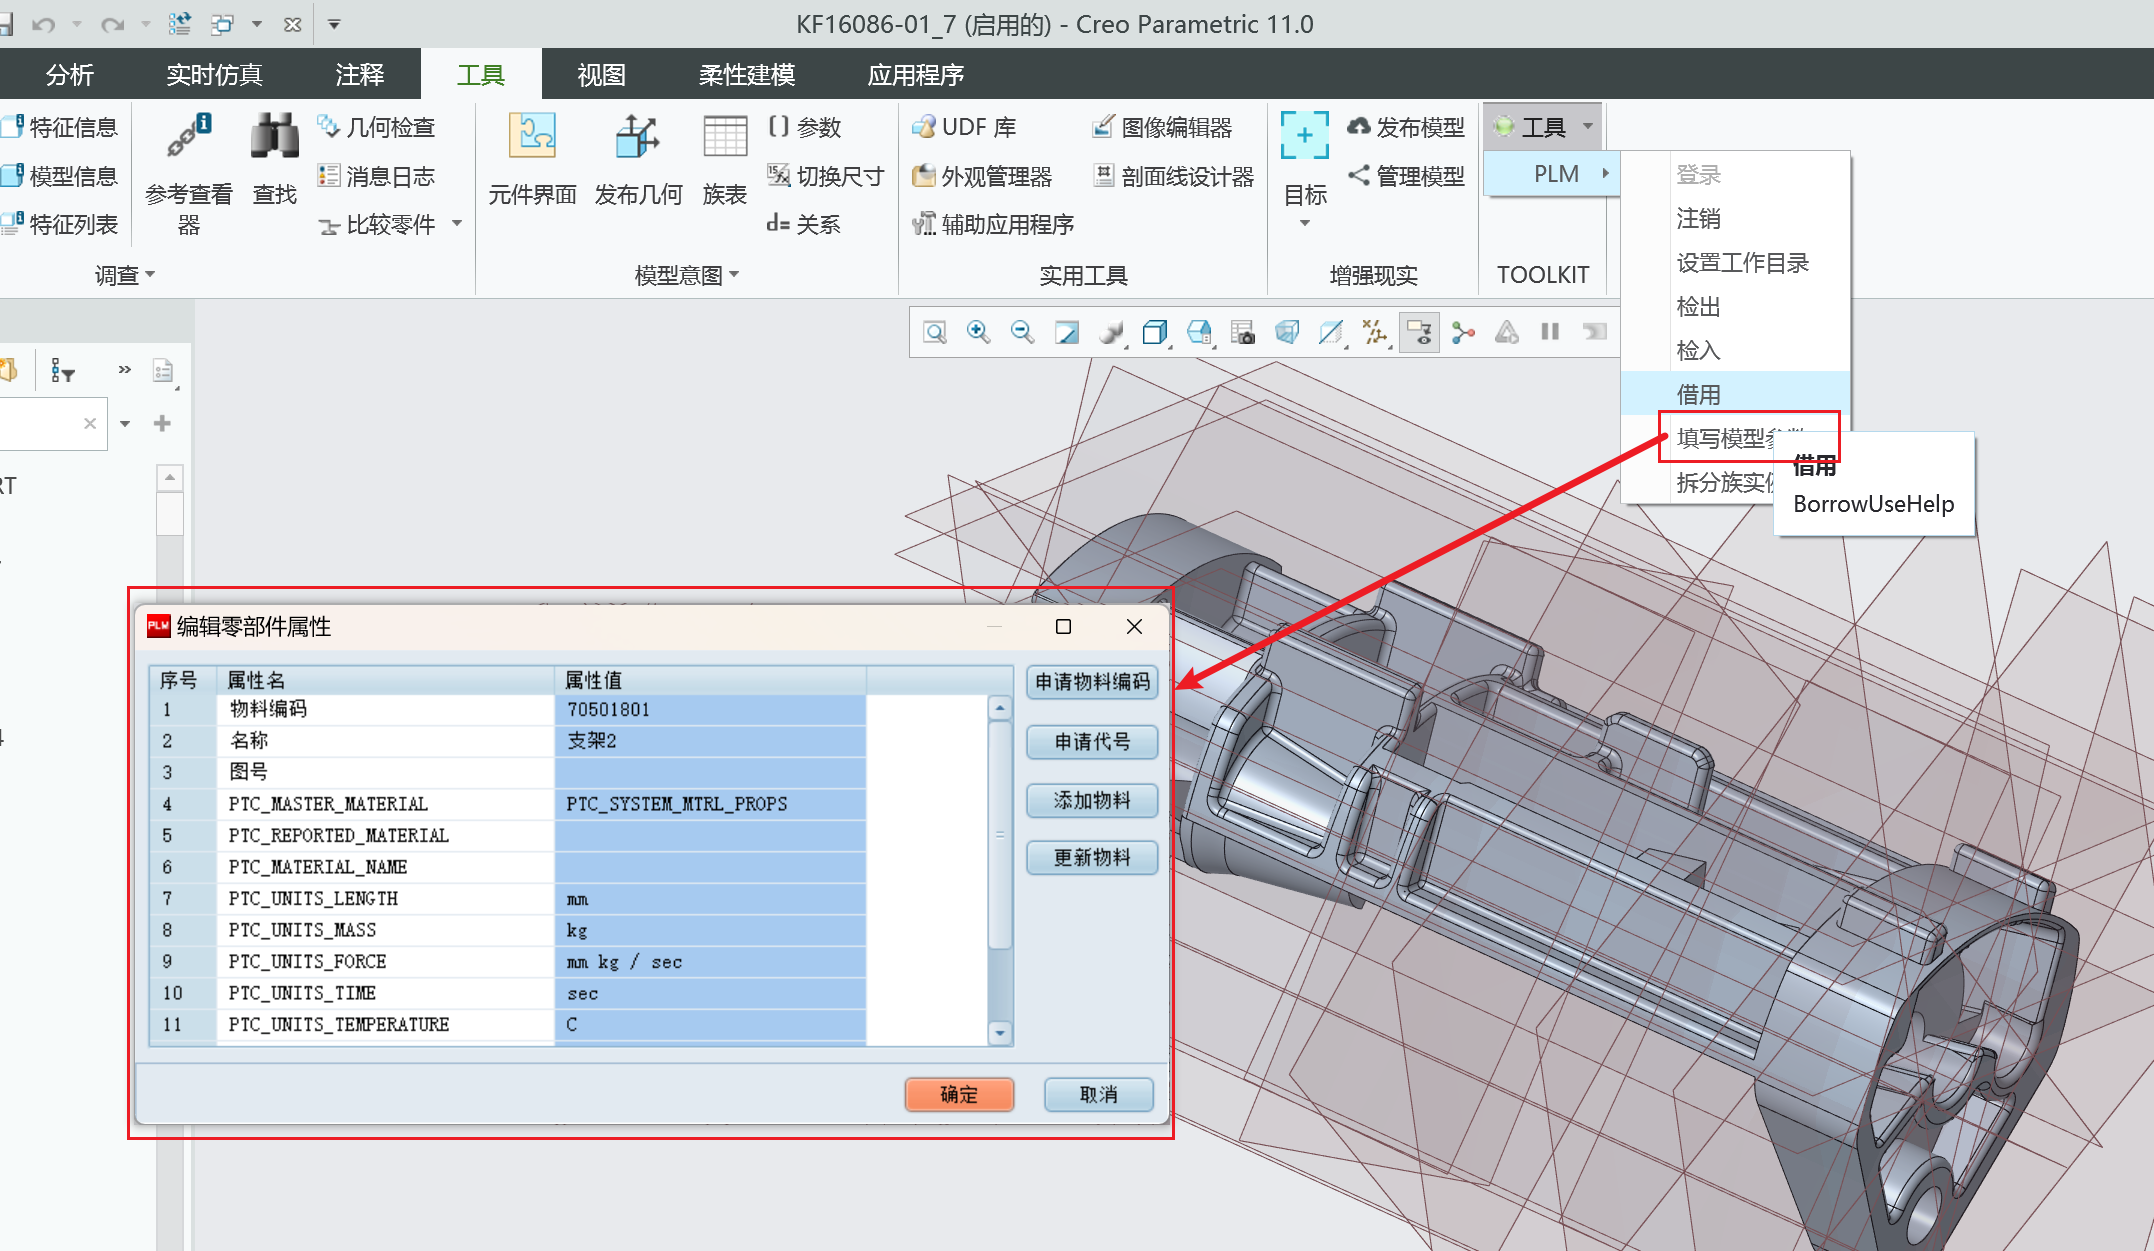Click the table with camera snapshot icon

pos(1243,332)
